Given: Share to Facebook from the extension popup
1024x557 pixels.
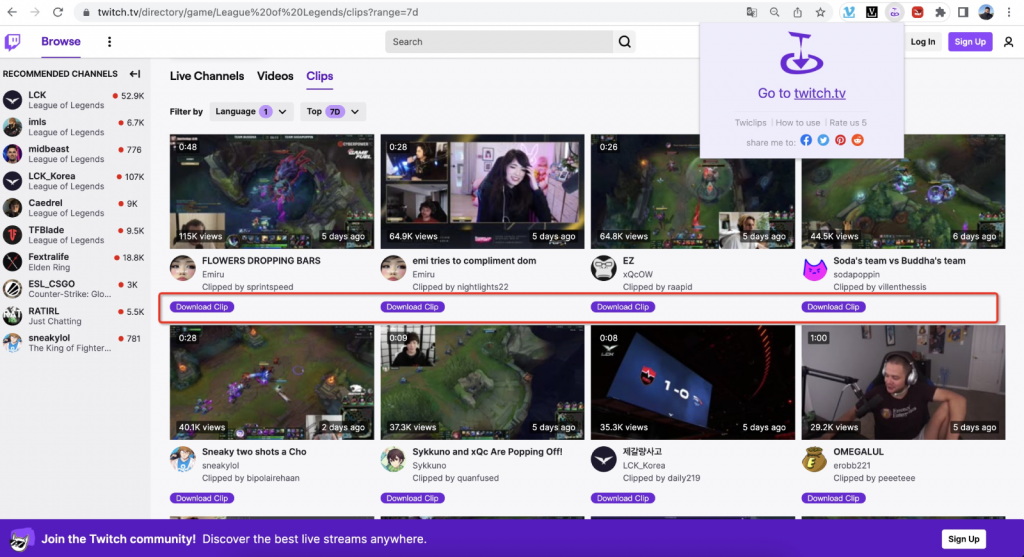Looking at the screenshot, I should click(806, 140).
